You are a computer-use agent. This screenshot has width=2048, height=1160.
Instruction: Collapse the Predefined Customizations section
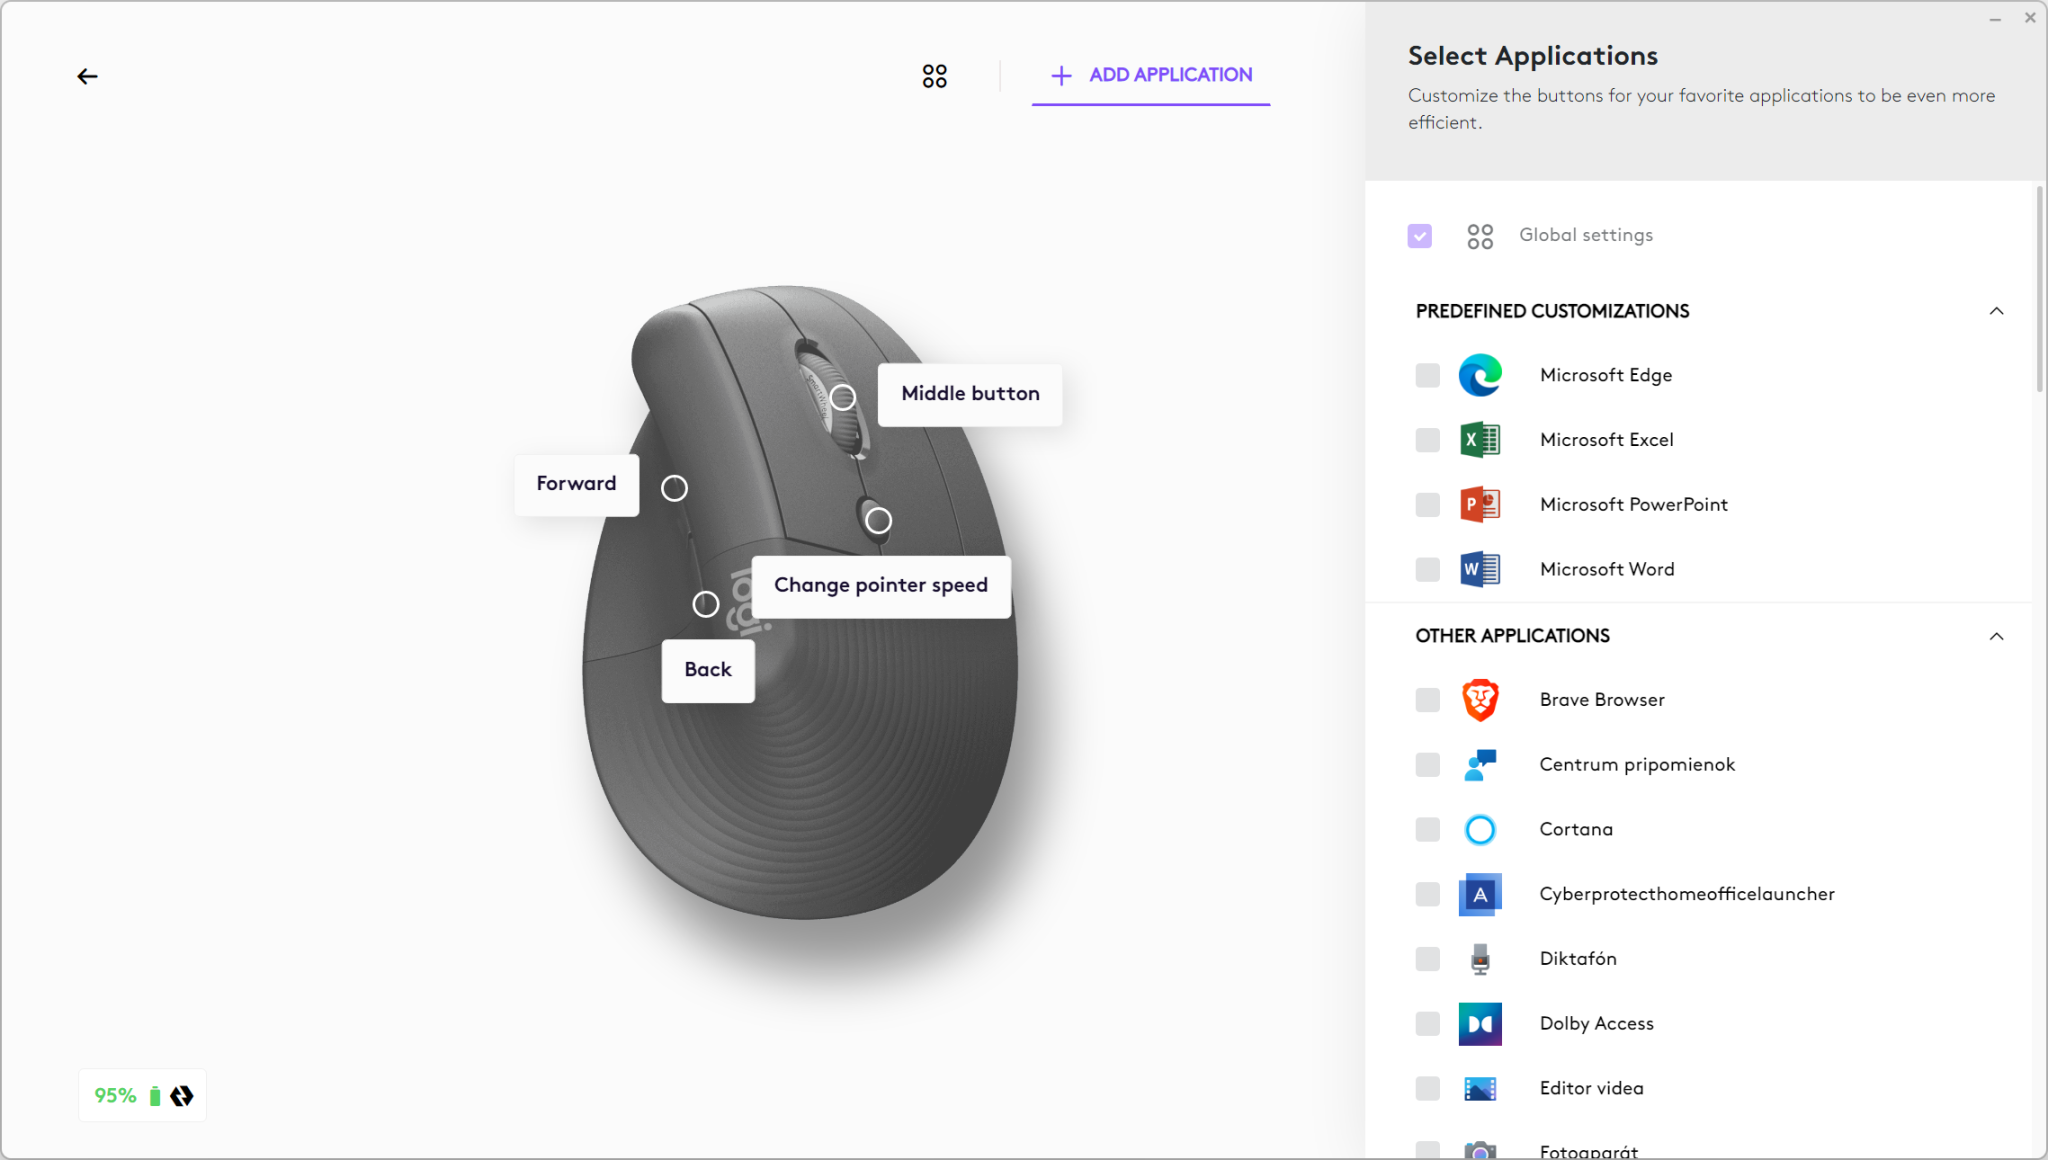click(1996, 311)
